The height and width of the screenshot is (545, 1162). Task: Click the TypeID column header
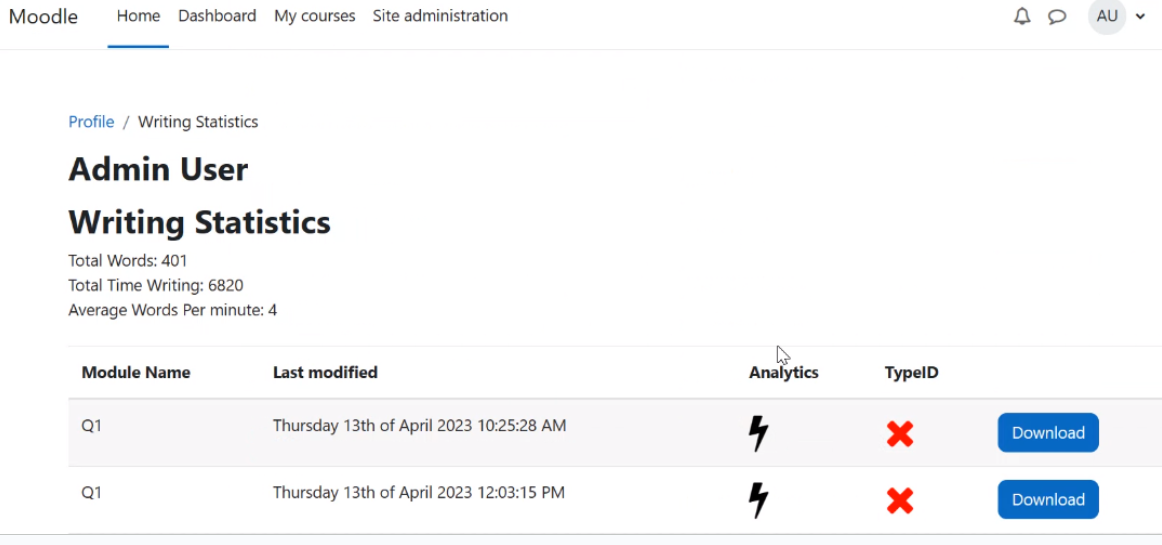tap(912, 373)
